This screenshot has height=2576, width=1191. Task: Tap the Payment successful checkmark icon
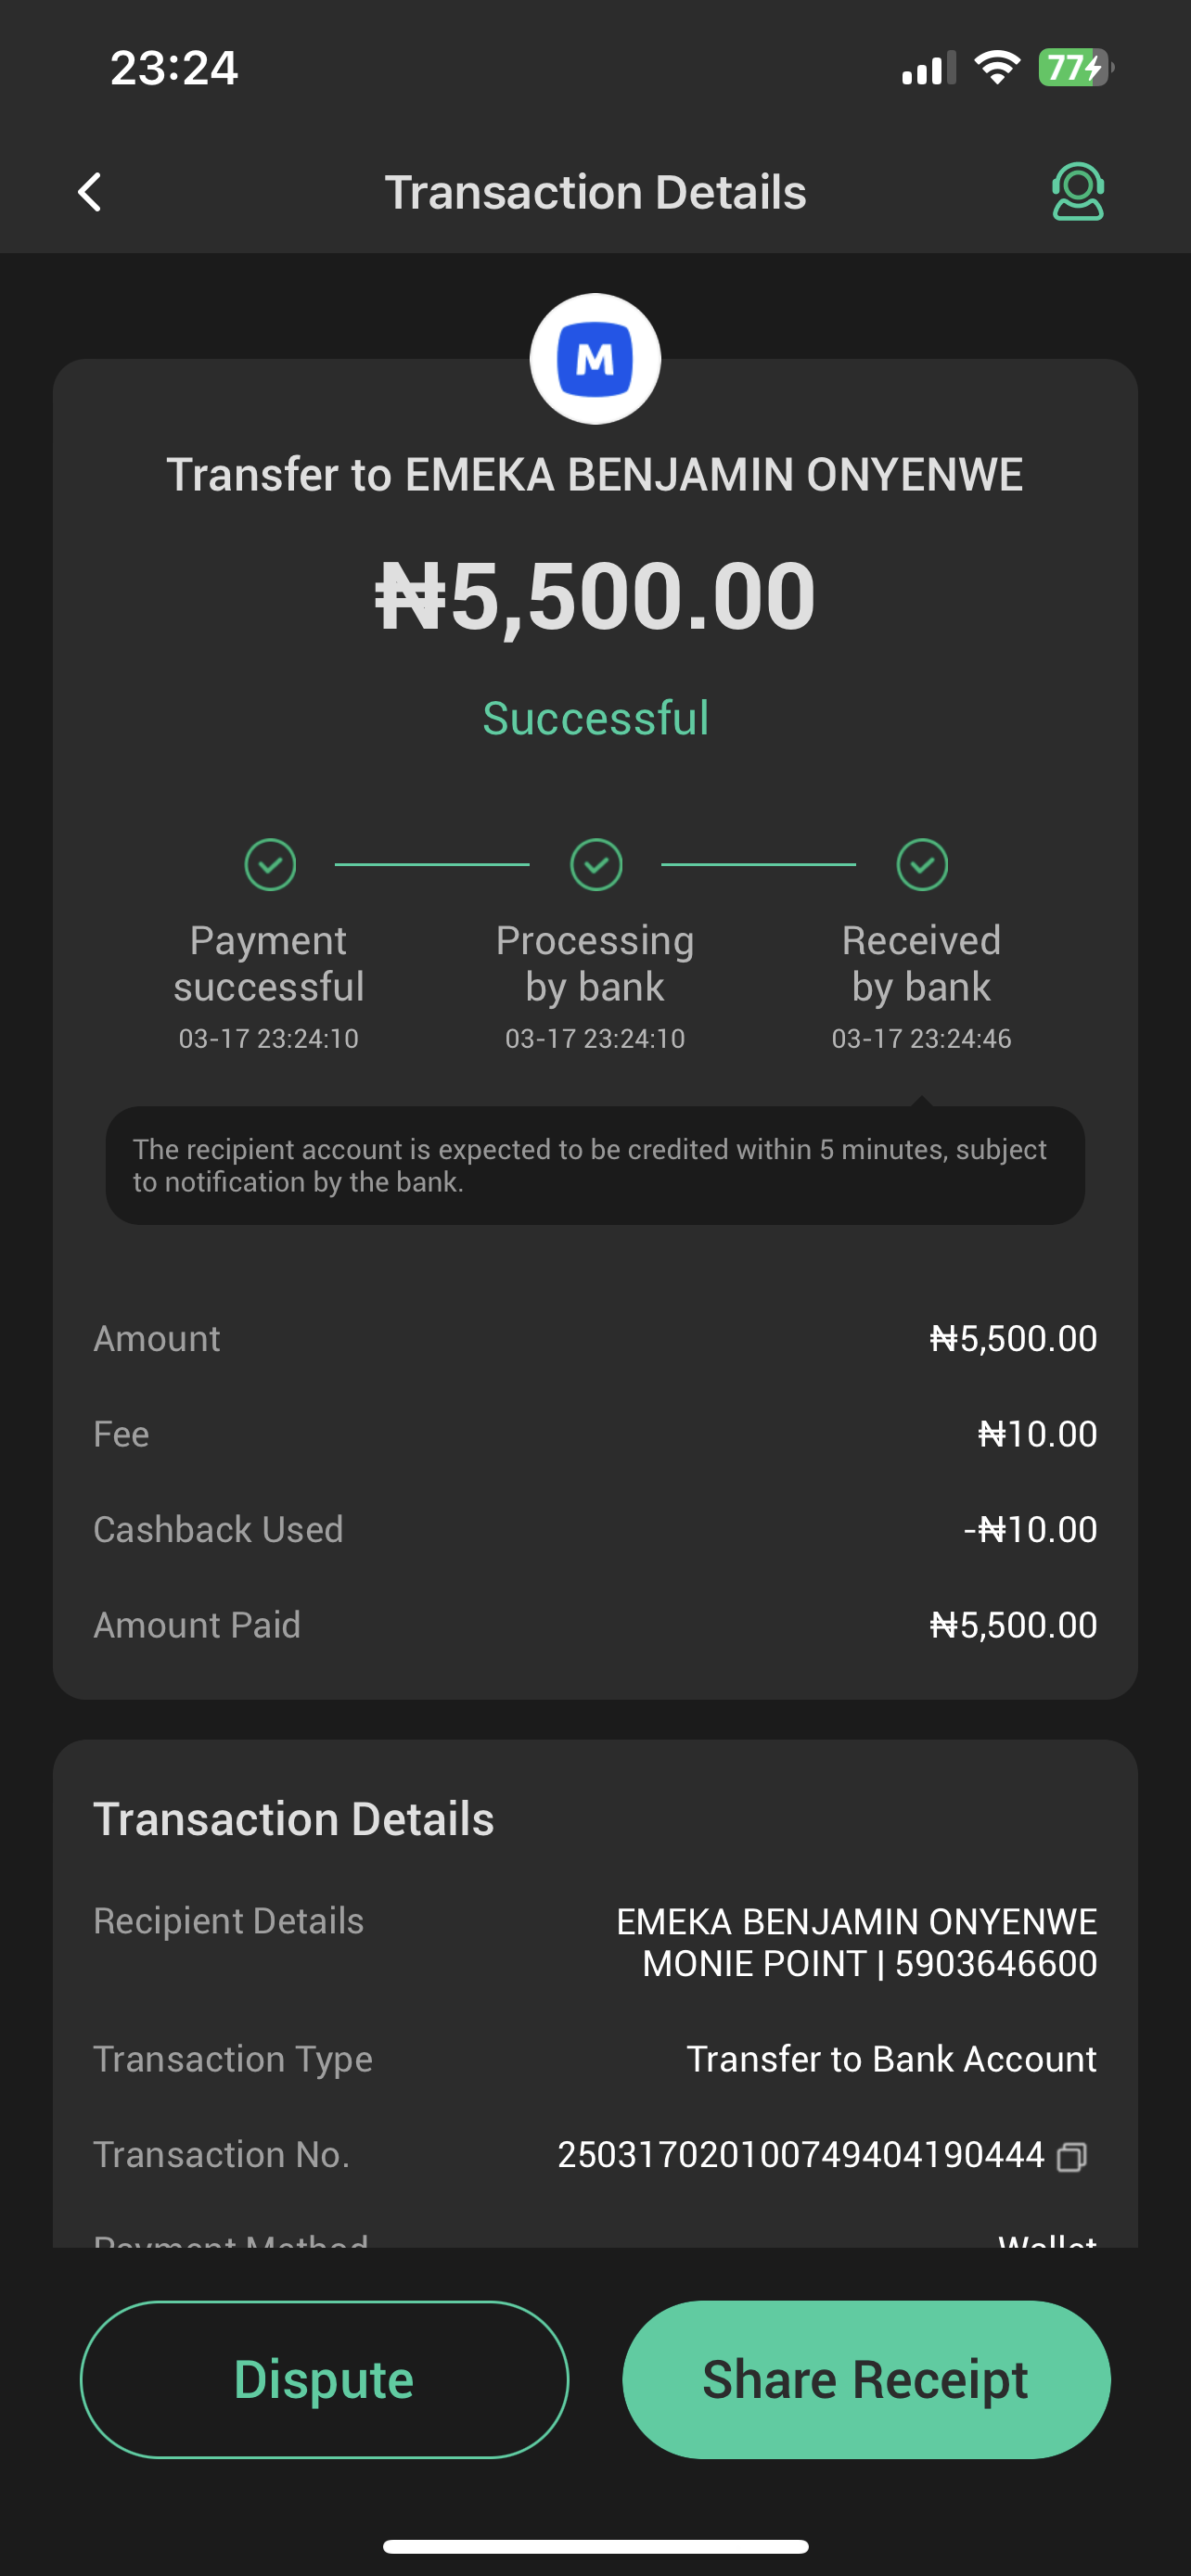coord(270,864)
